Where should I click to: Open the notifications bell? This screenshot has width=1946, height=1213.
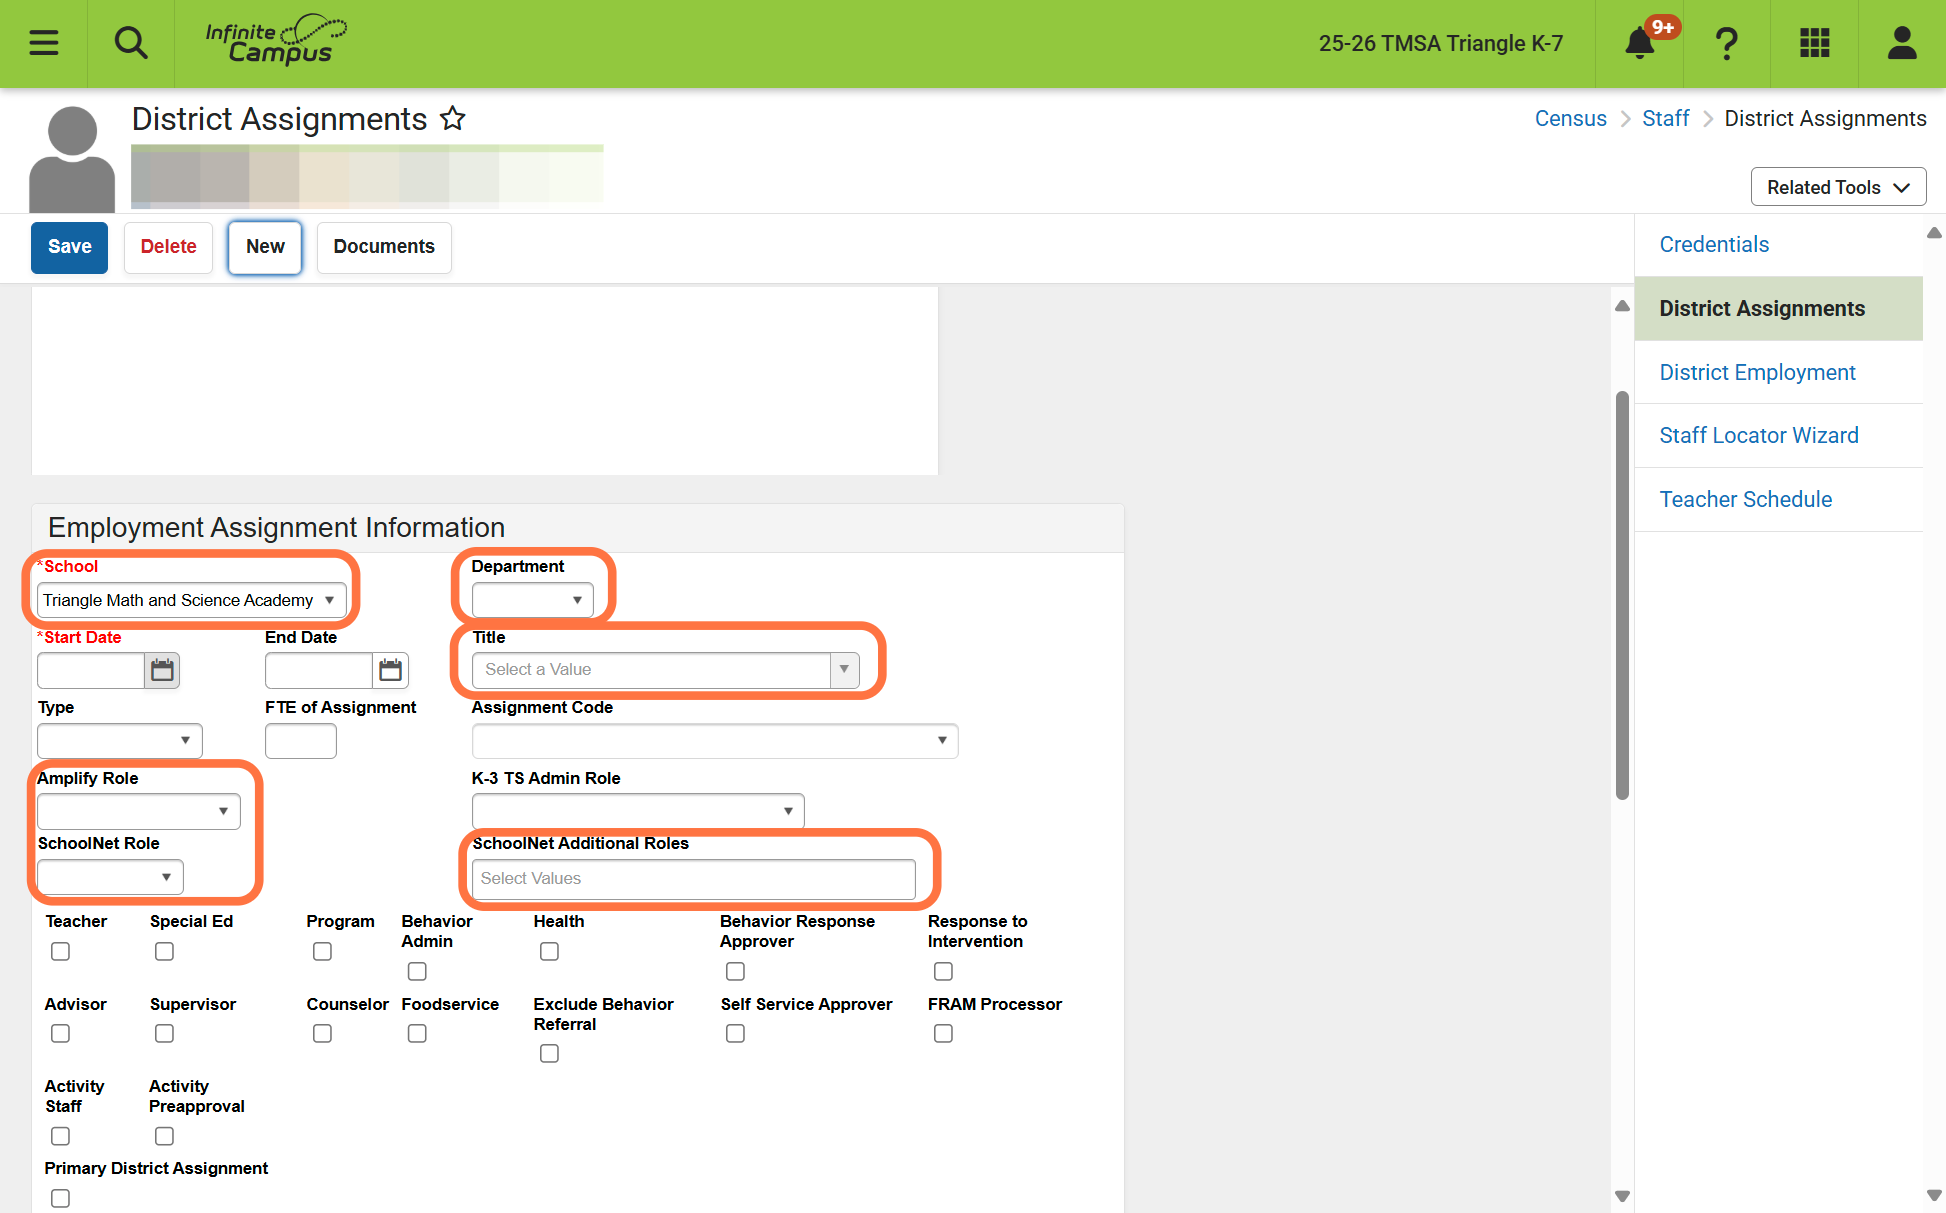coord(1639,43)
